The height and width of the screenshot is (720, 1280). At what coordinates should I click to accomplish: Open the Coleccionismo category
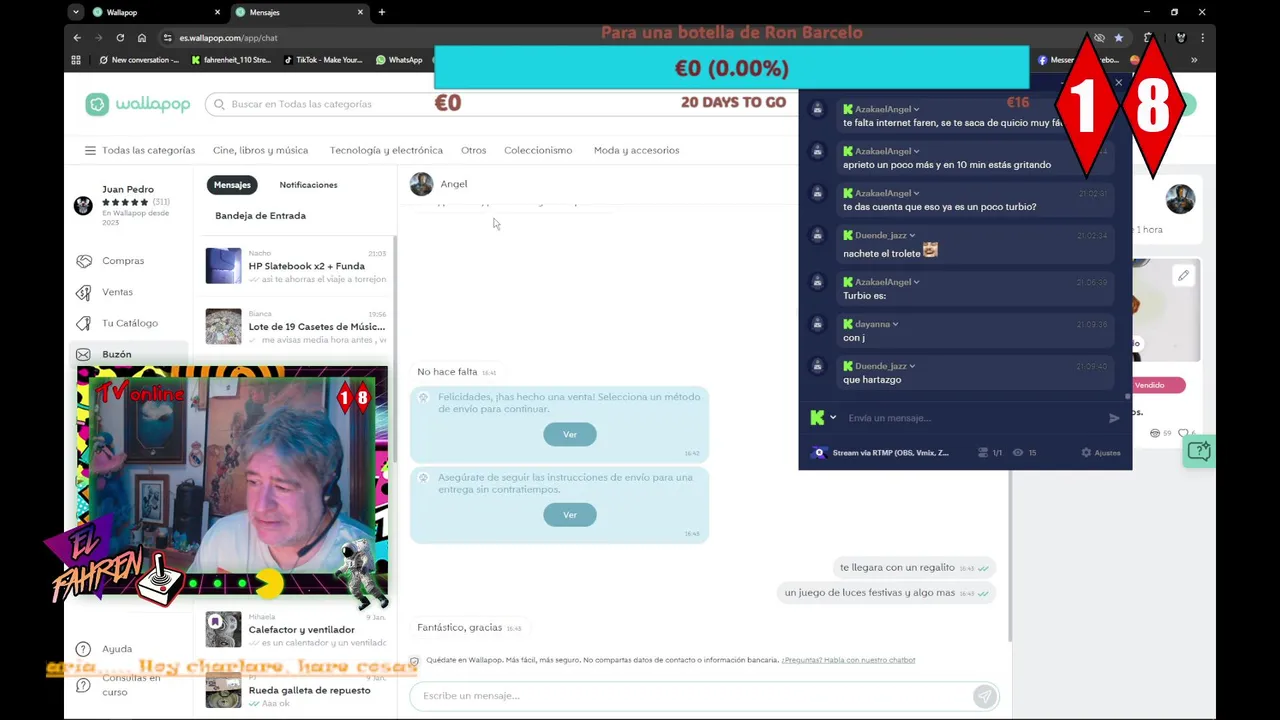(538, 150)
